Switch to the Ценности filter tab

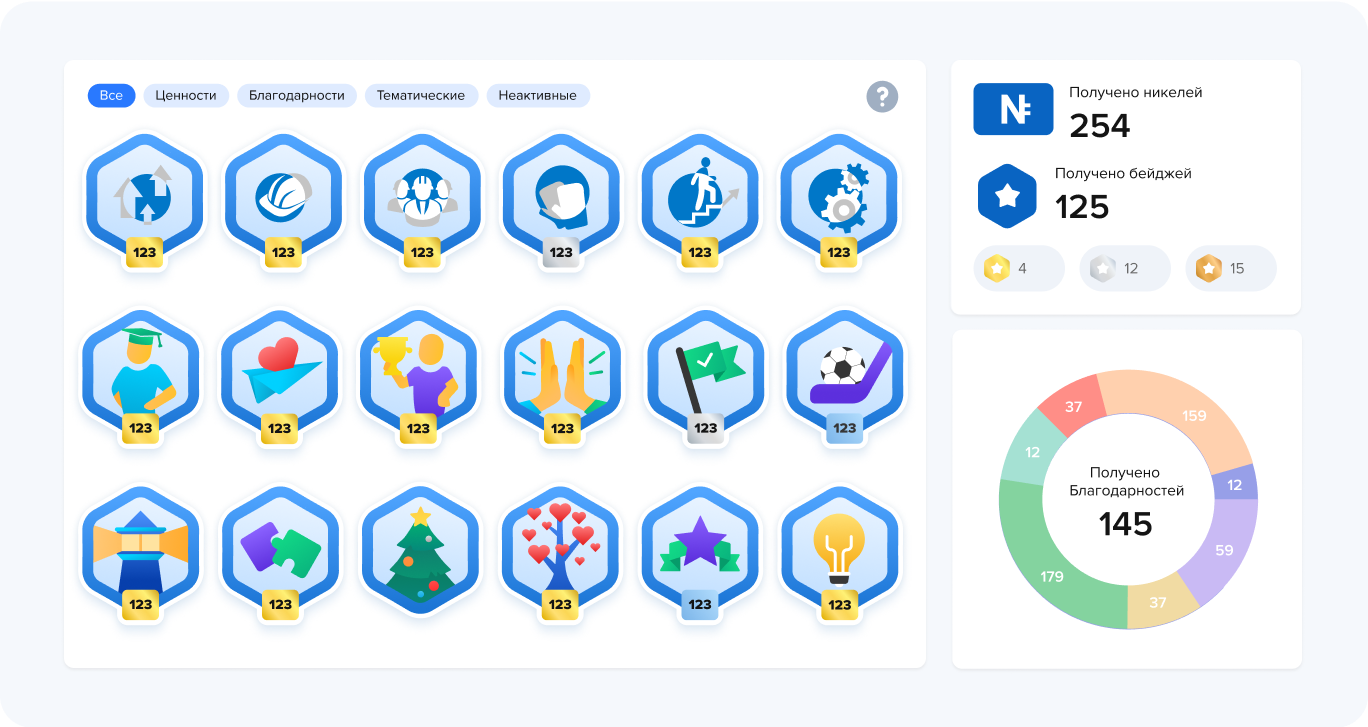click(186, 96)
